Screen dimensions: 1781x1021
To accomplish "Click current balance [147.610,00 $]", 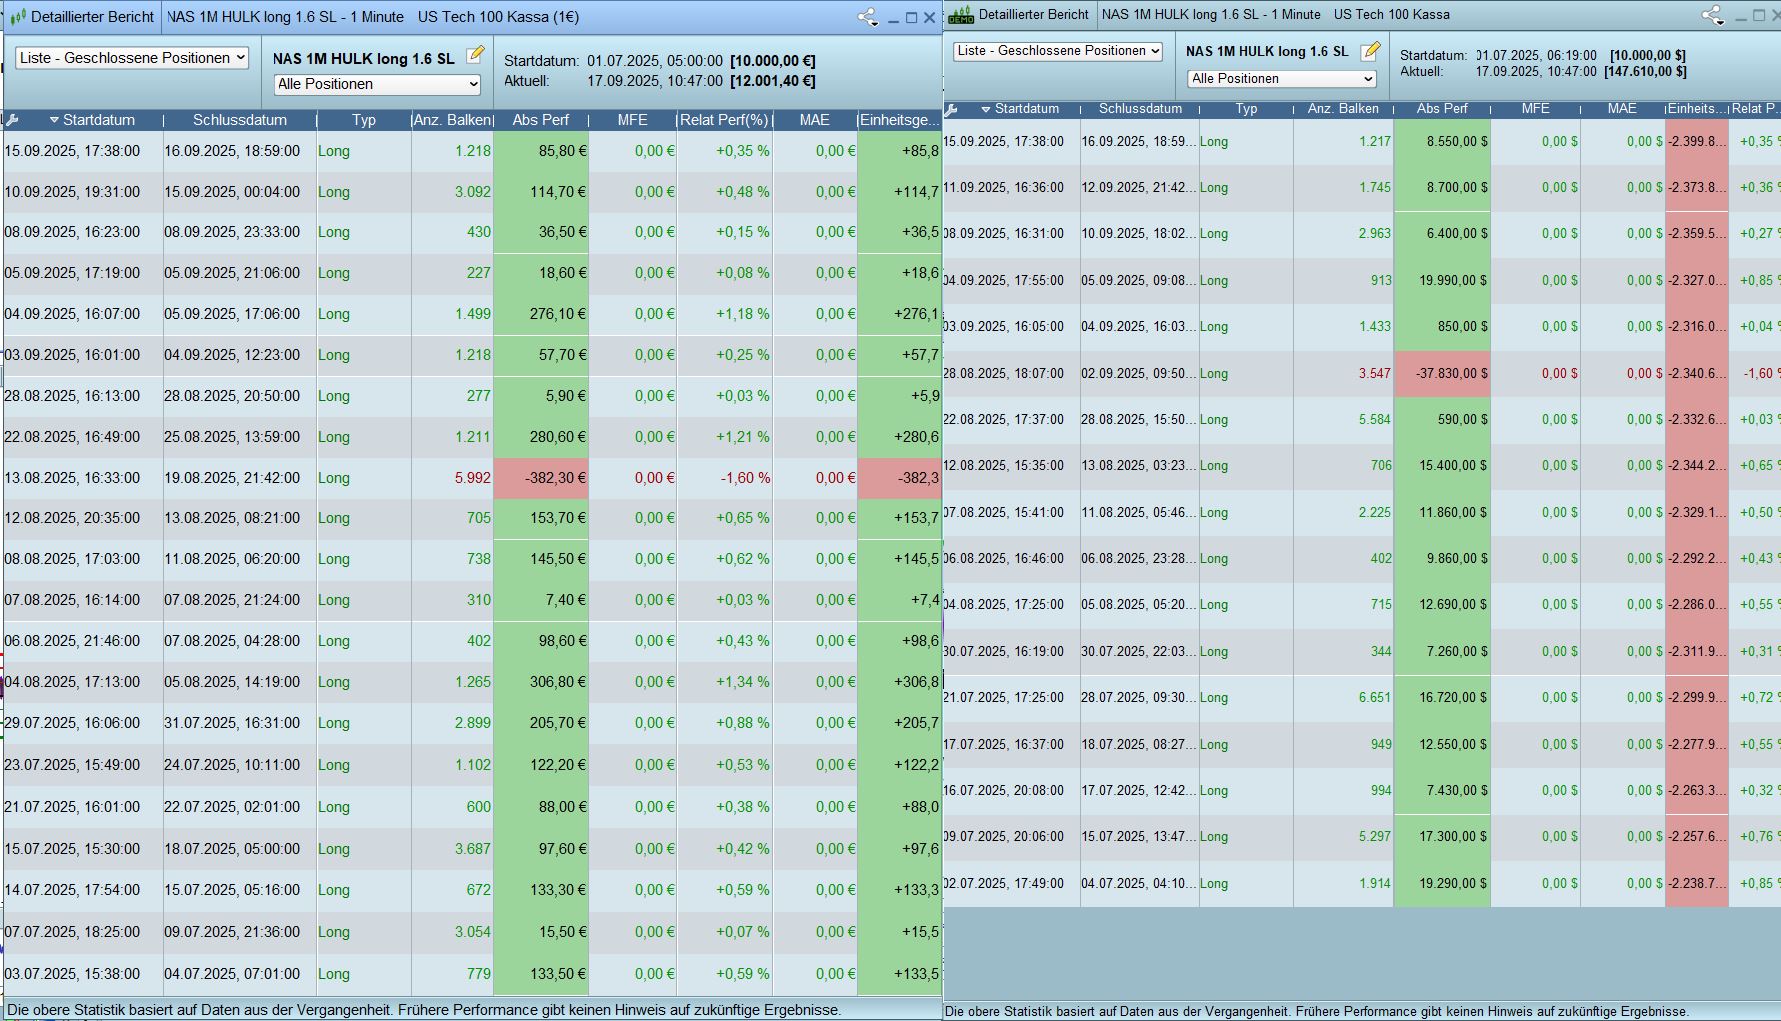I will pos(1645,72).
